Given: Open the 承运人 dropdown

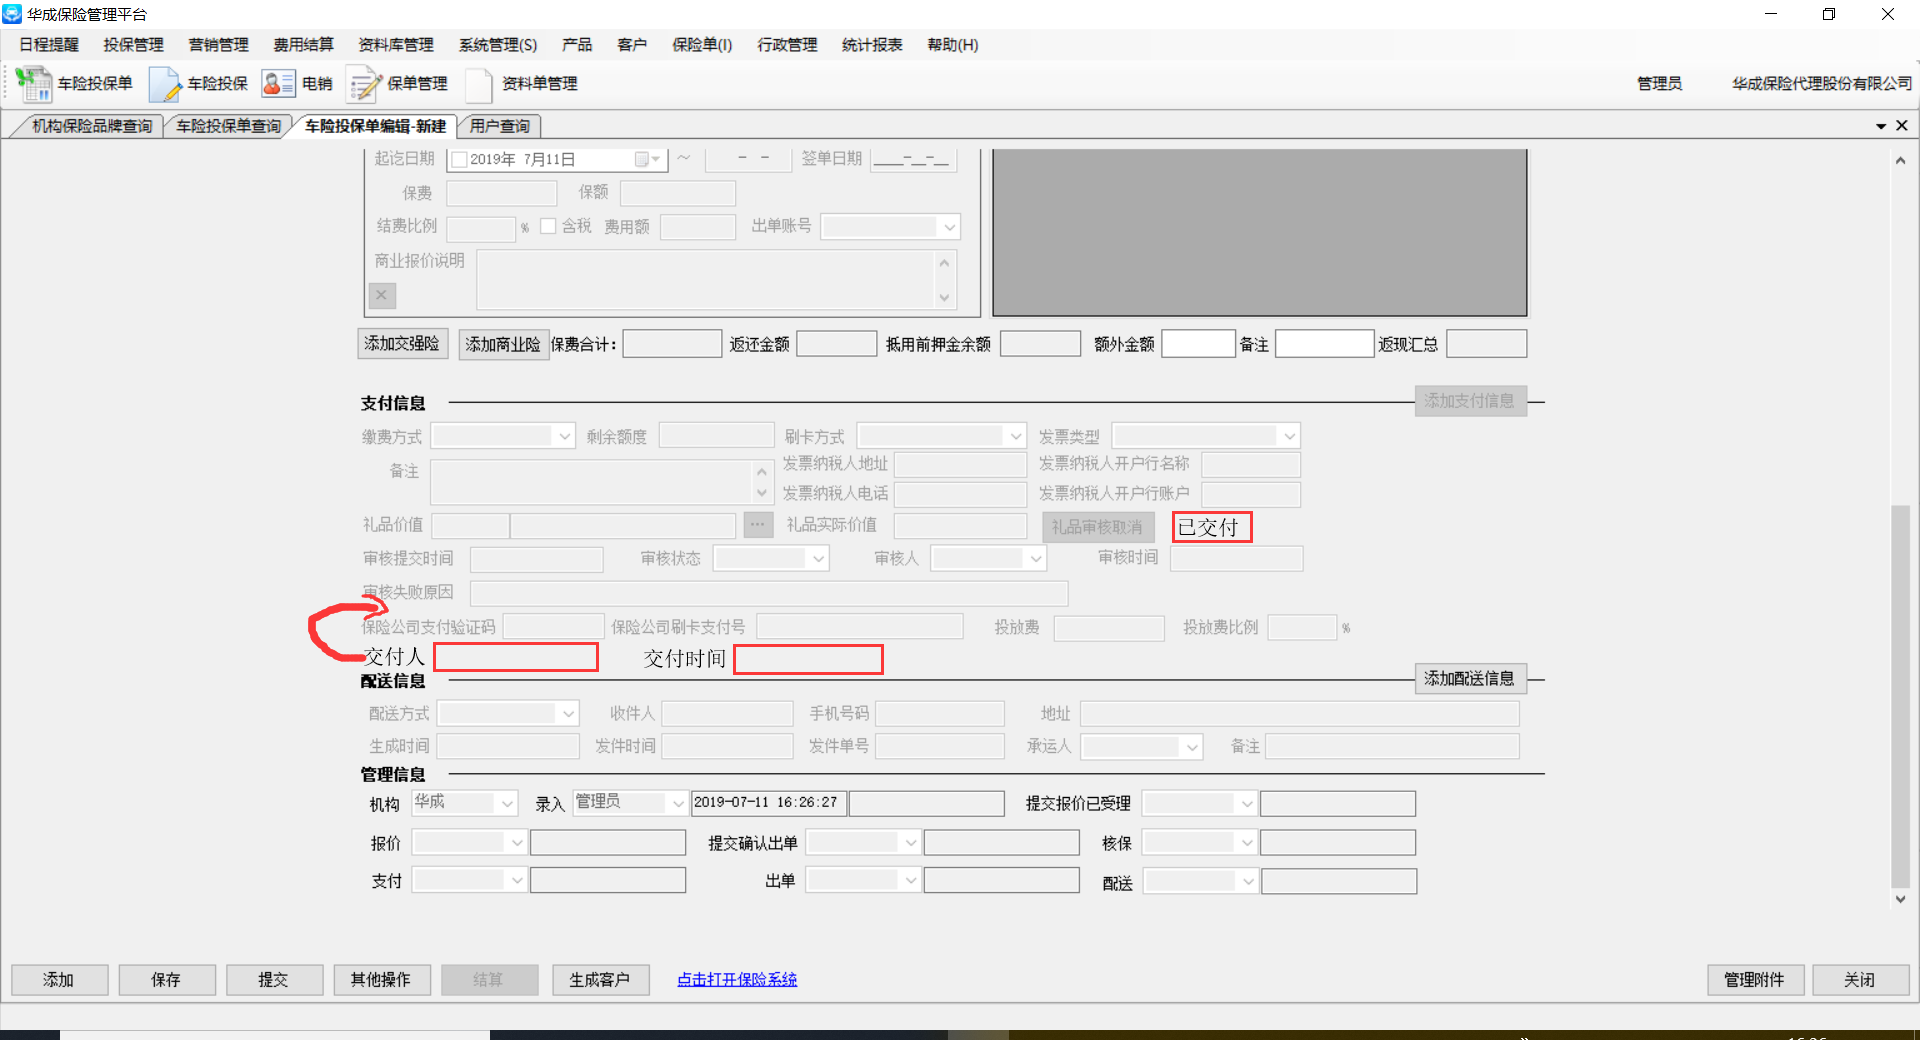Looking at the screenshot, I should 1192,747.
